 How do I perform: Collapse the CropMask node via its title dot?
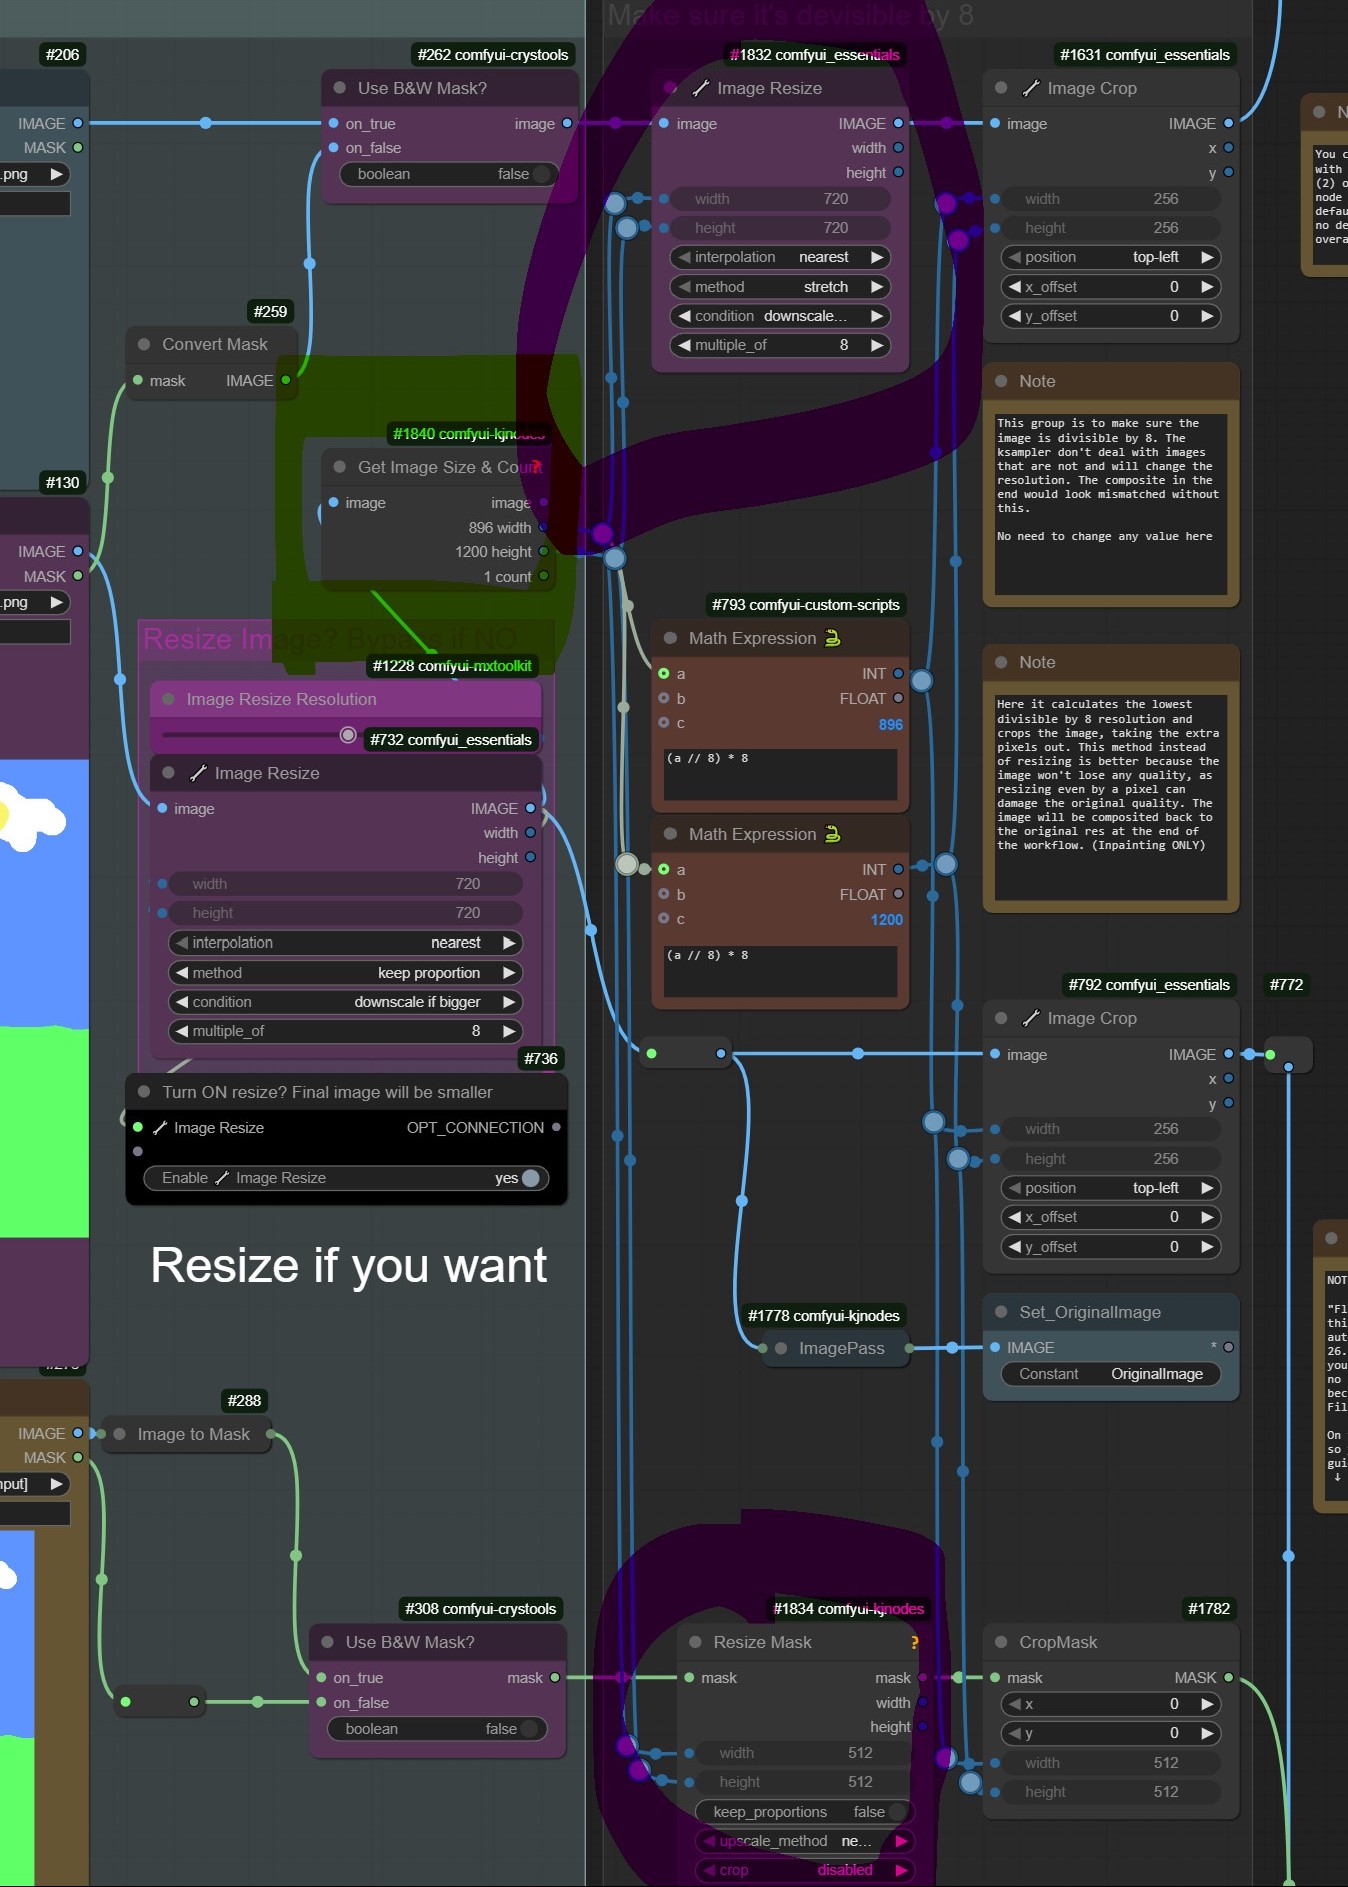[1001, 1642]
